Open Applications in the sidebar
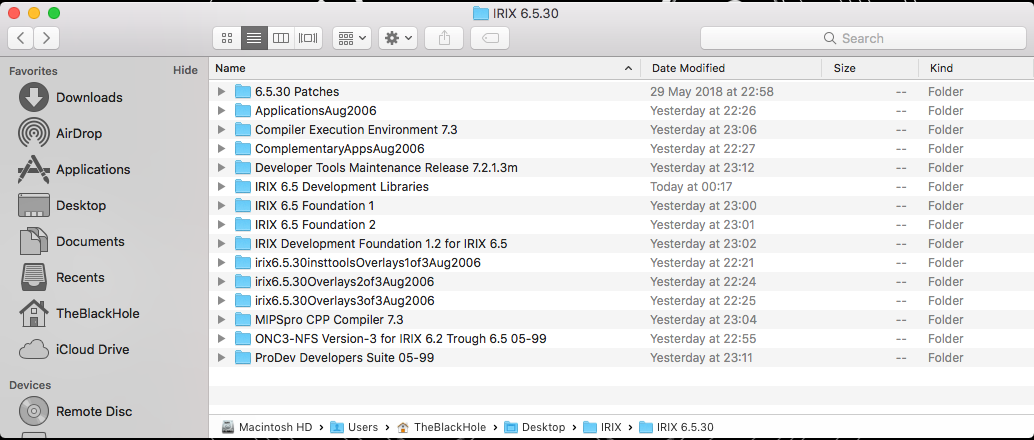The image size is (1034, 440). pos(93,170)
